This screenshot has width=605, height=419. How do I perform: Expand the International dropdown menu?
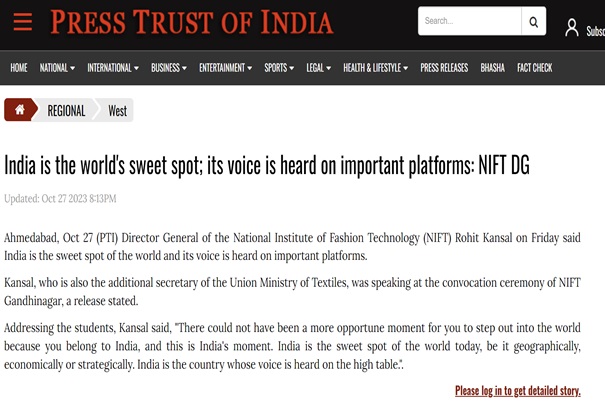(113, 68)
